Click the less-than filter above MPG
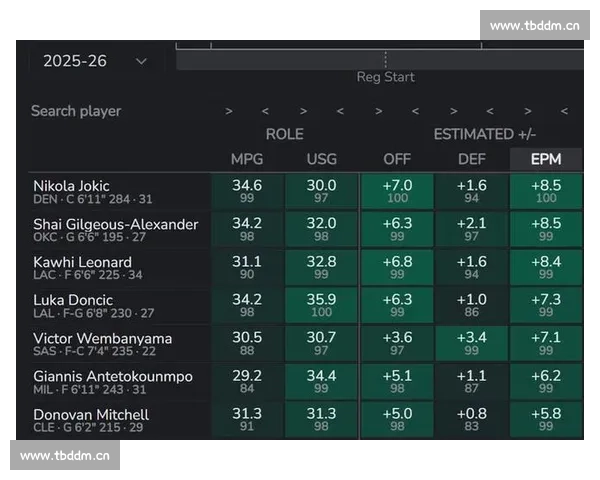 [265, 111]
